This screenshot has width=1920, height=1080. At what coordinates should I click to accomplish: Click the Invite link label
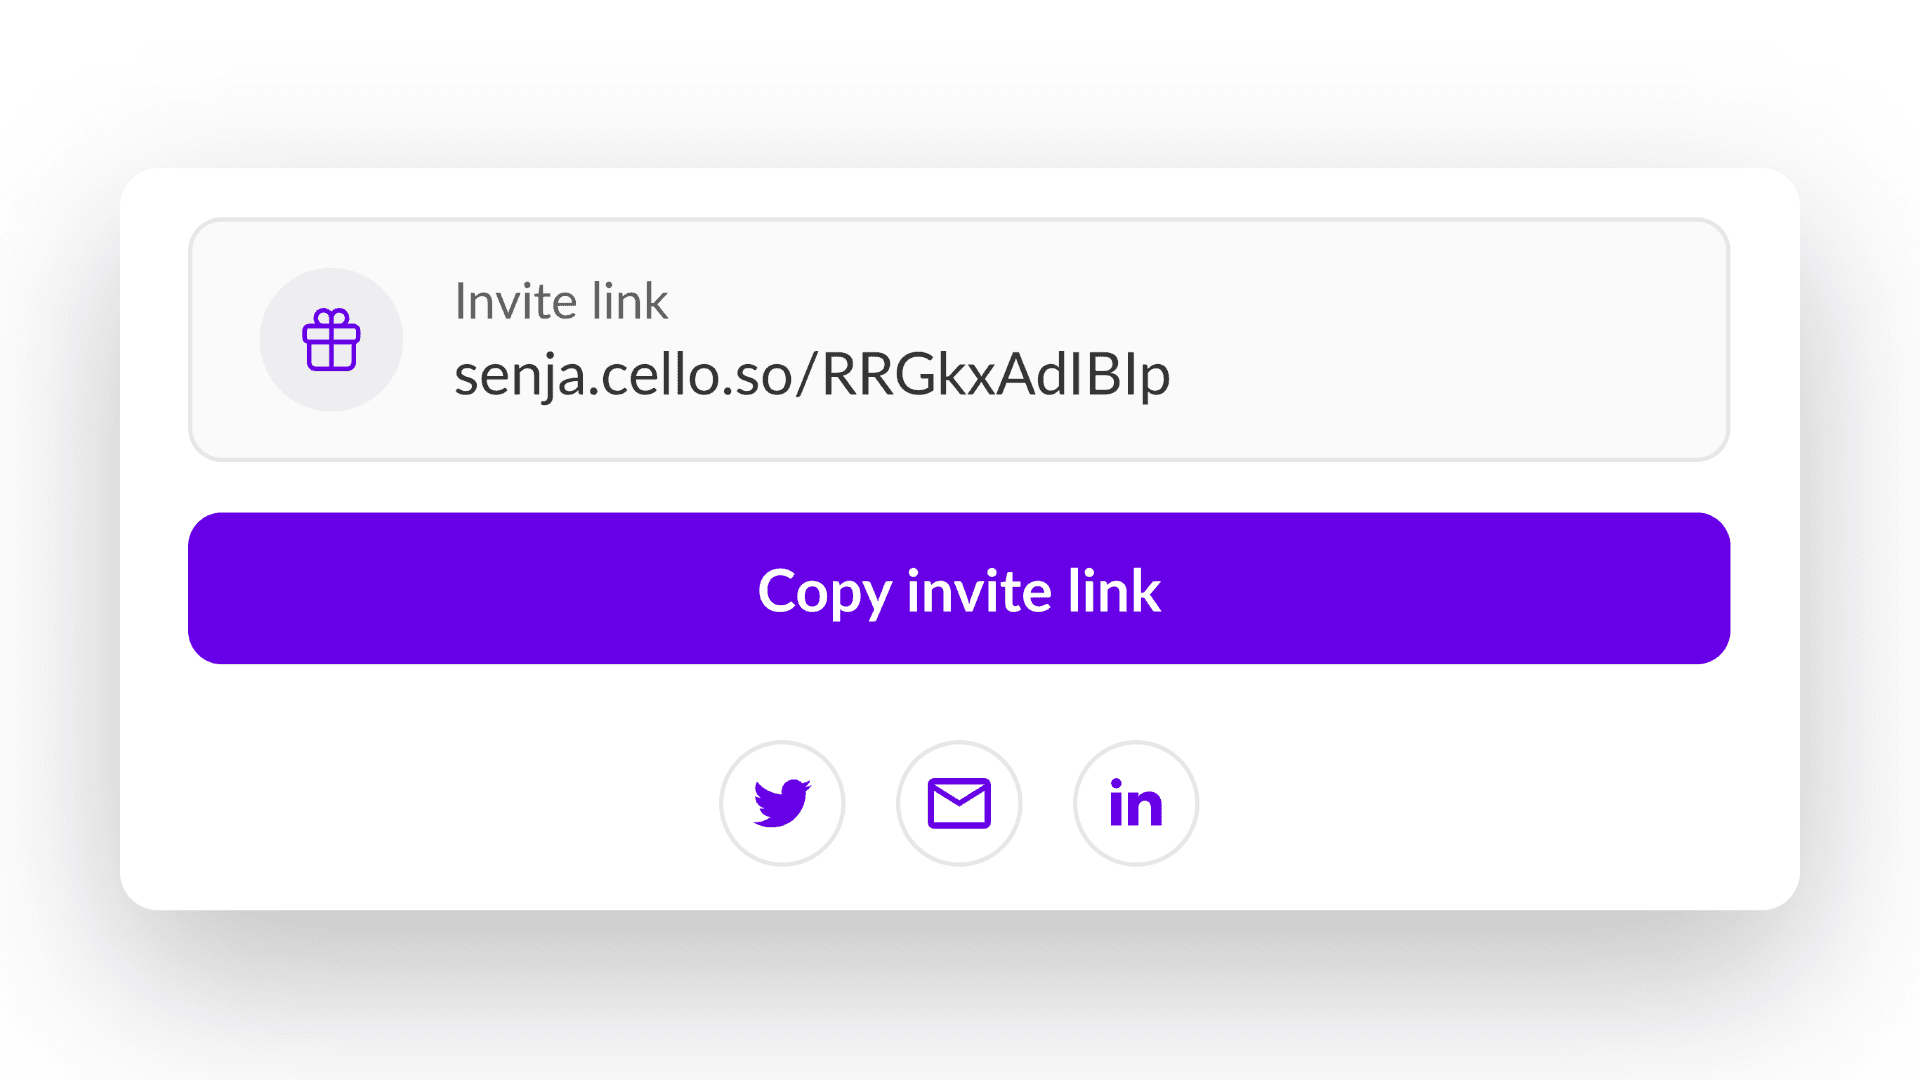[x=562, y=301]
